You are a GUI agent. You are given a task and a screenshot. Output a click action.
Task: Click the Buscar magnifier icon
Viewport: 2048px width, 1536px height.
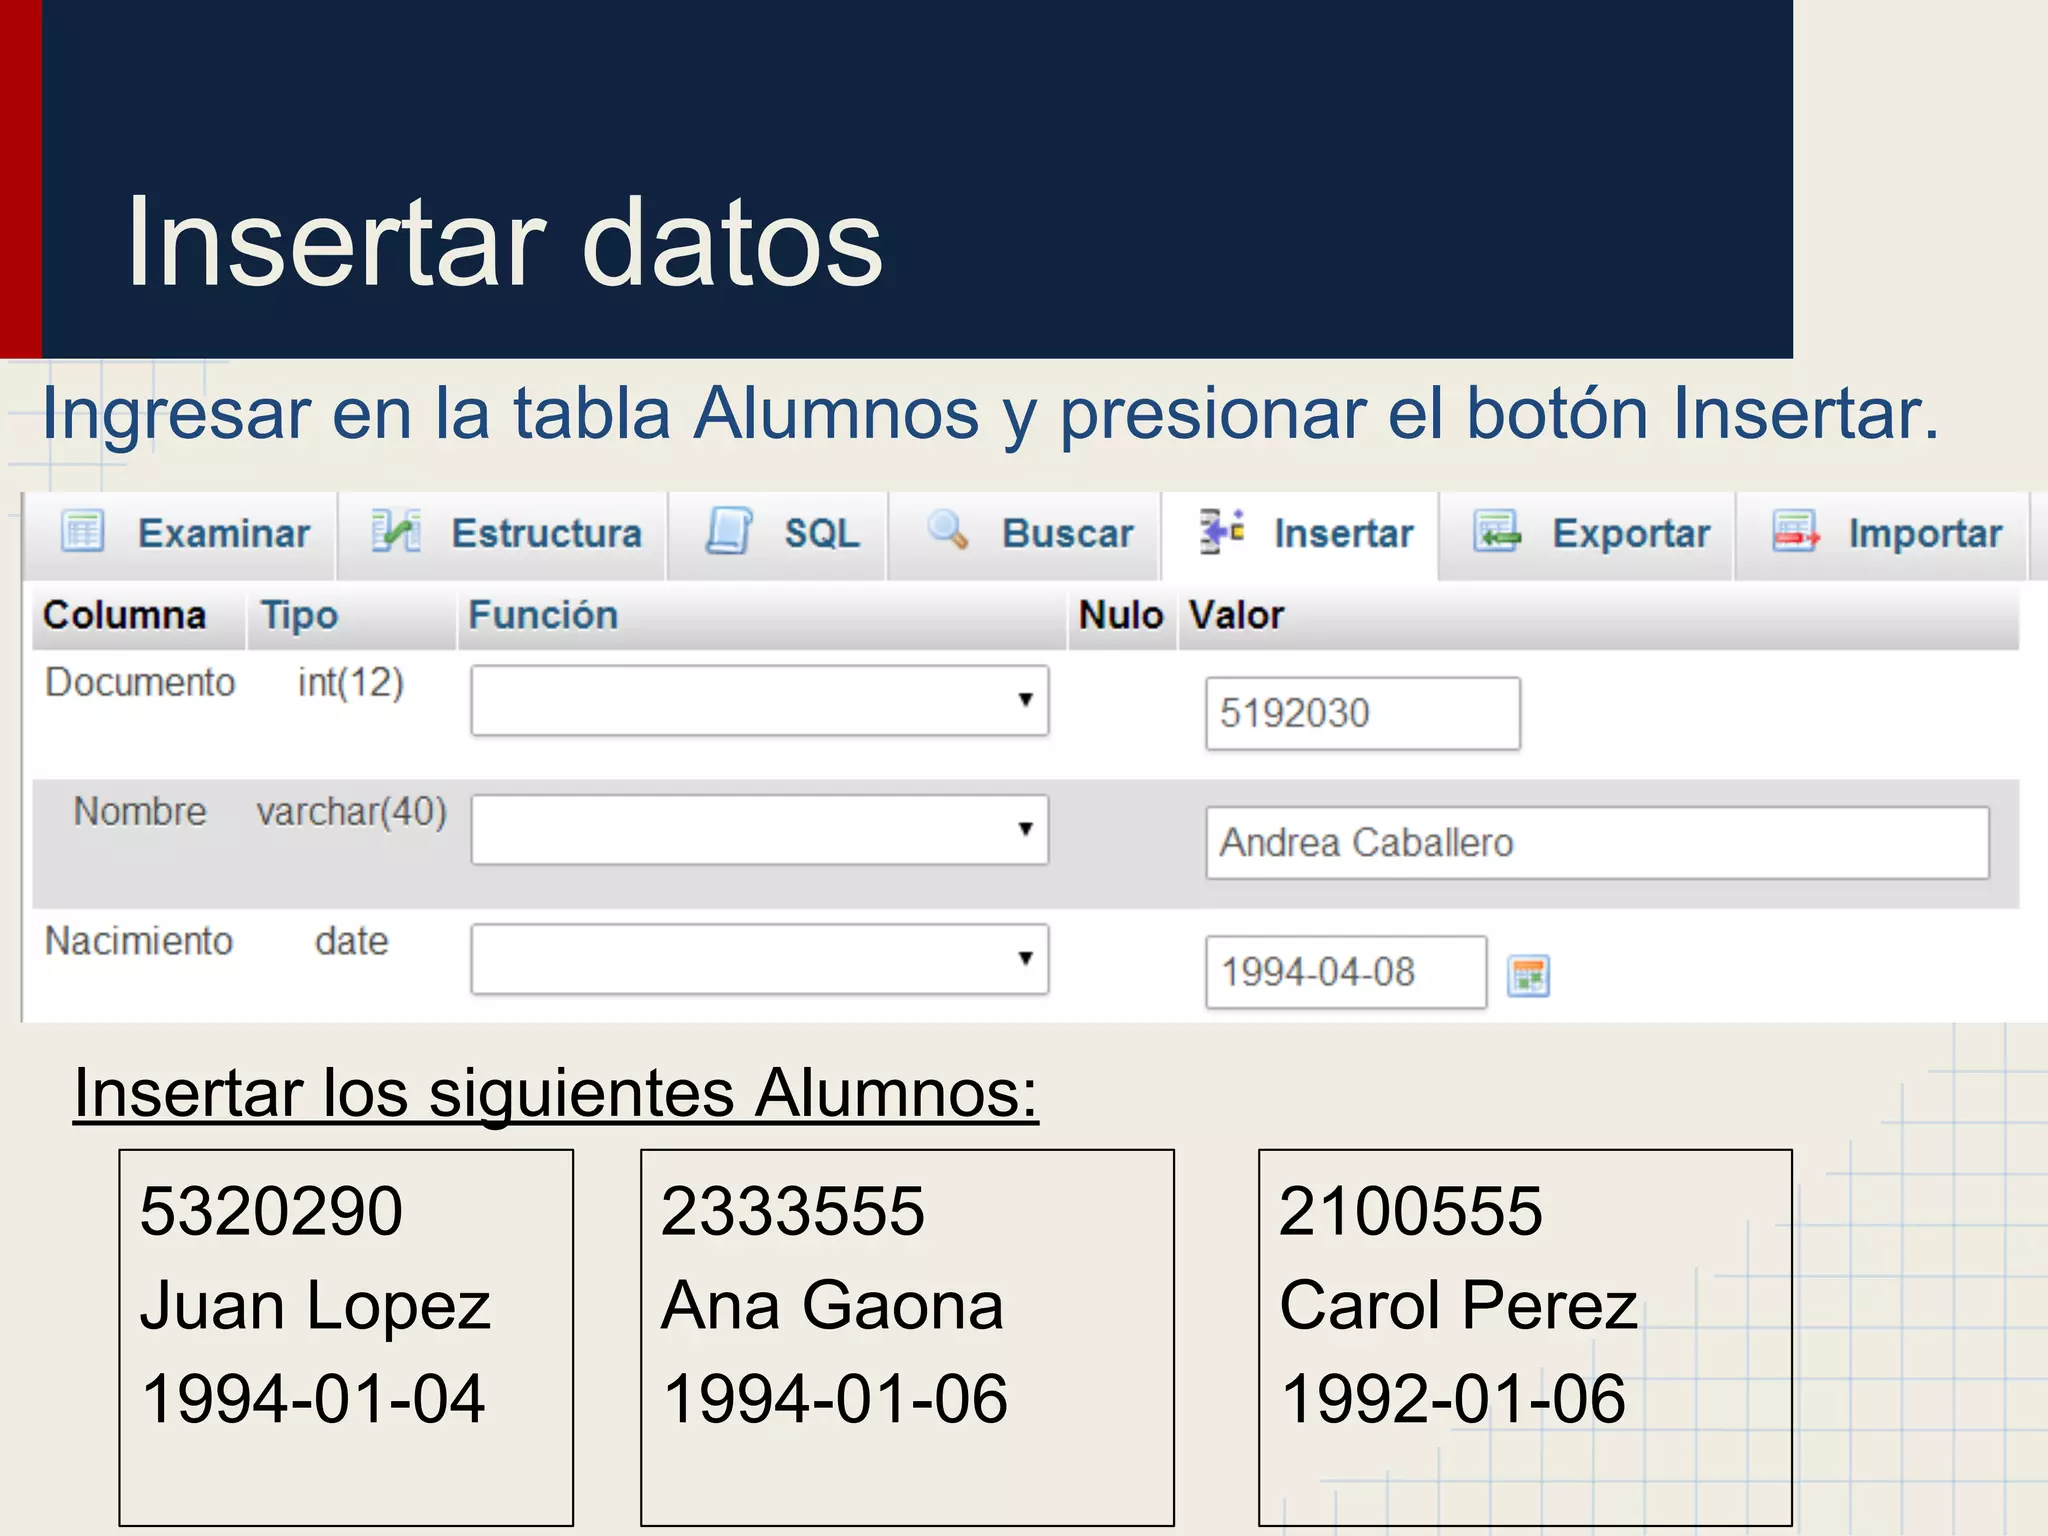coord(948,530)
